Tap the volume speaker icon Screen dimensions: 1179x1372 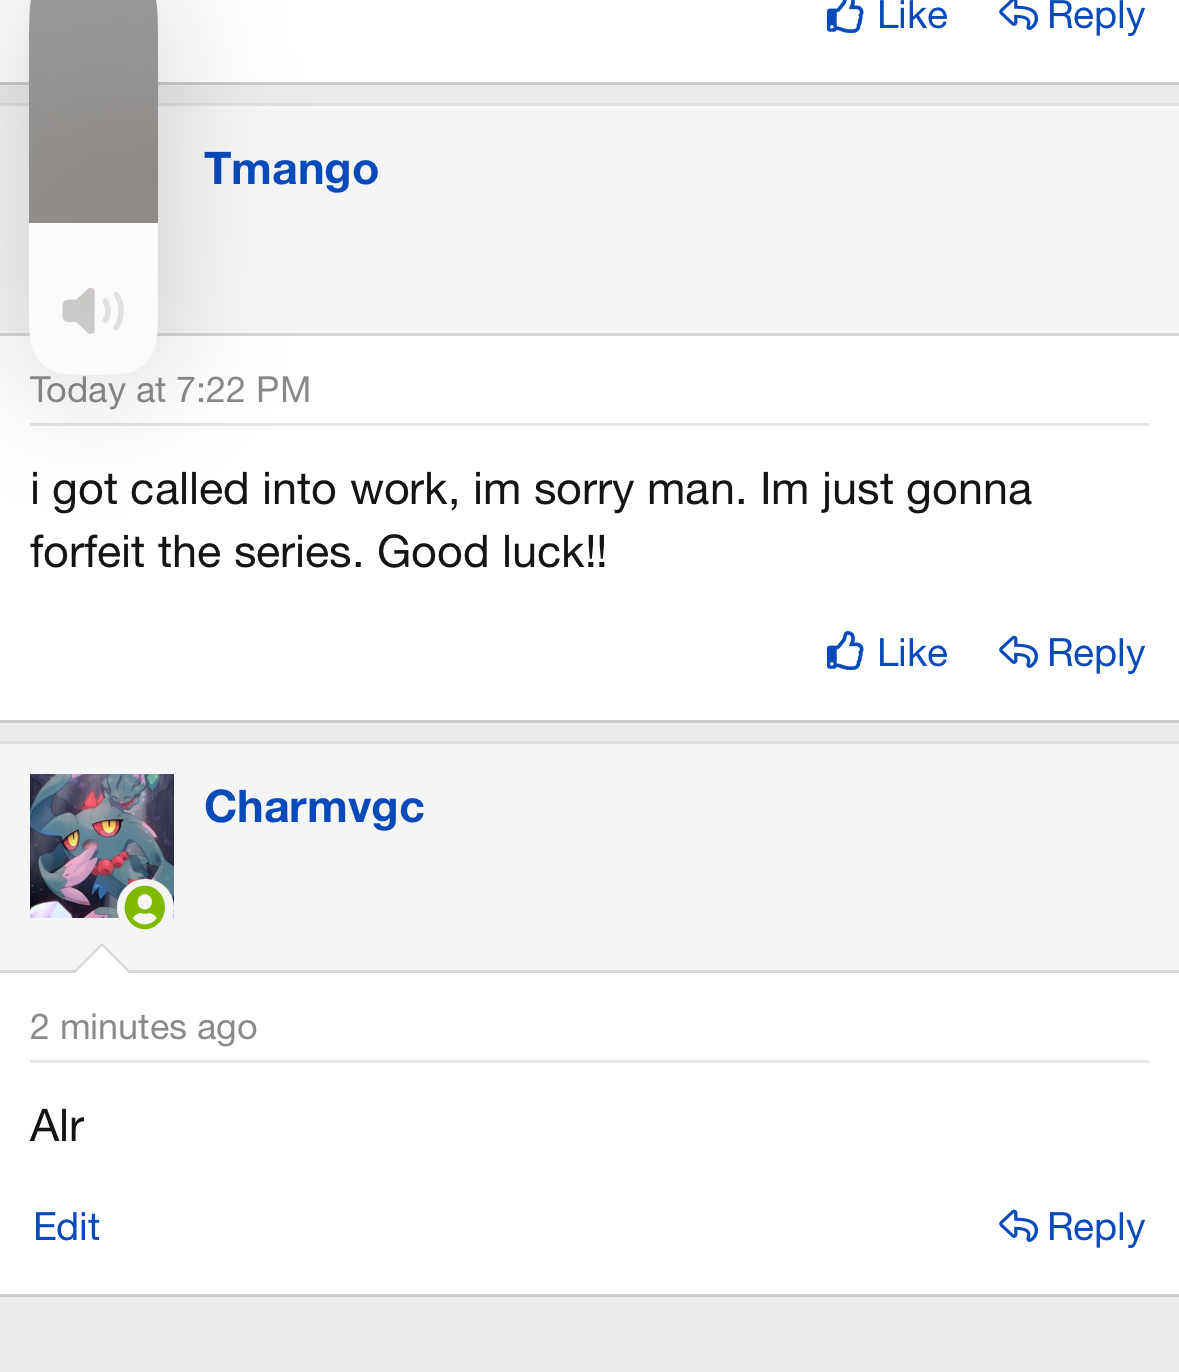click(x=93, y=310)
